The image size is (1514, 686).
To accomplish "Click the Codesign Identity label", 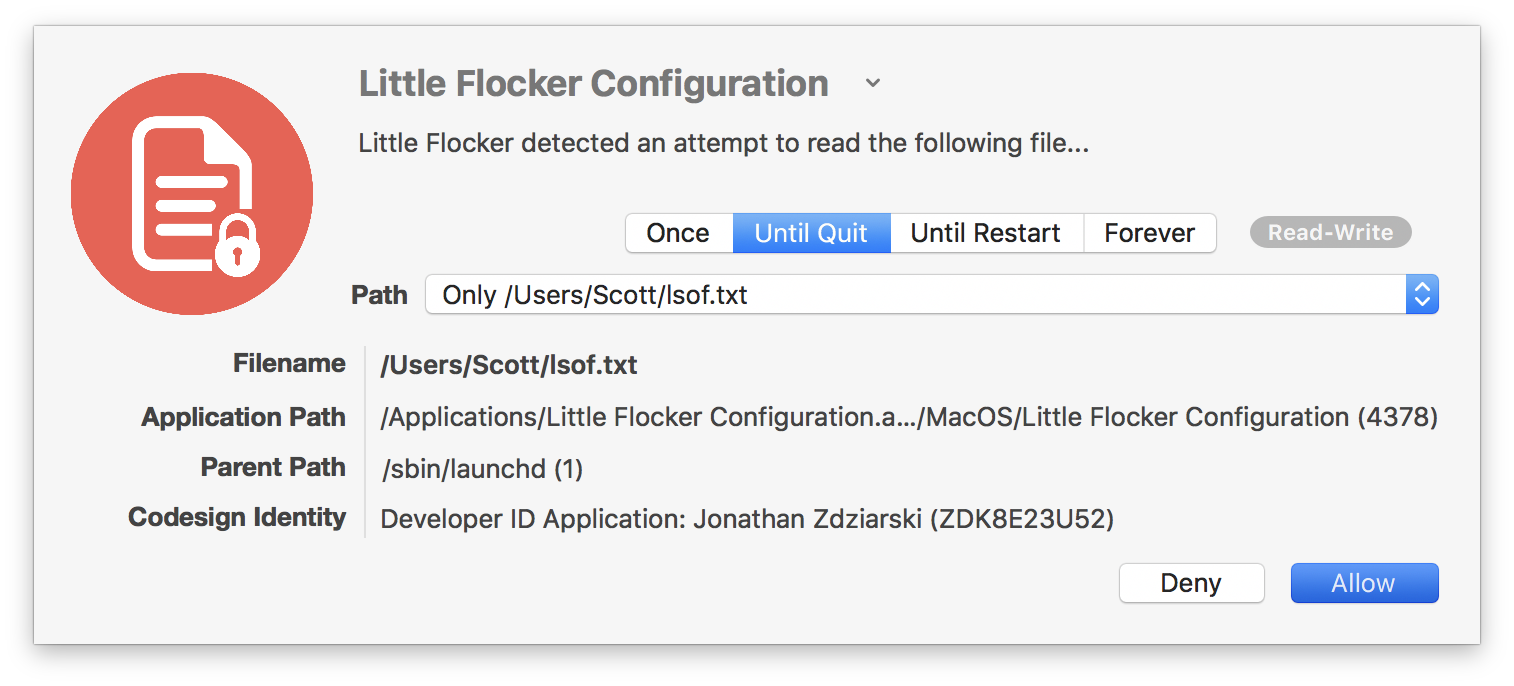I will coord(237,518).
